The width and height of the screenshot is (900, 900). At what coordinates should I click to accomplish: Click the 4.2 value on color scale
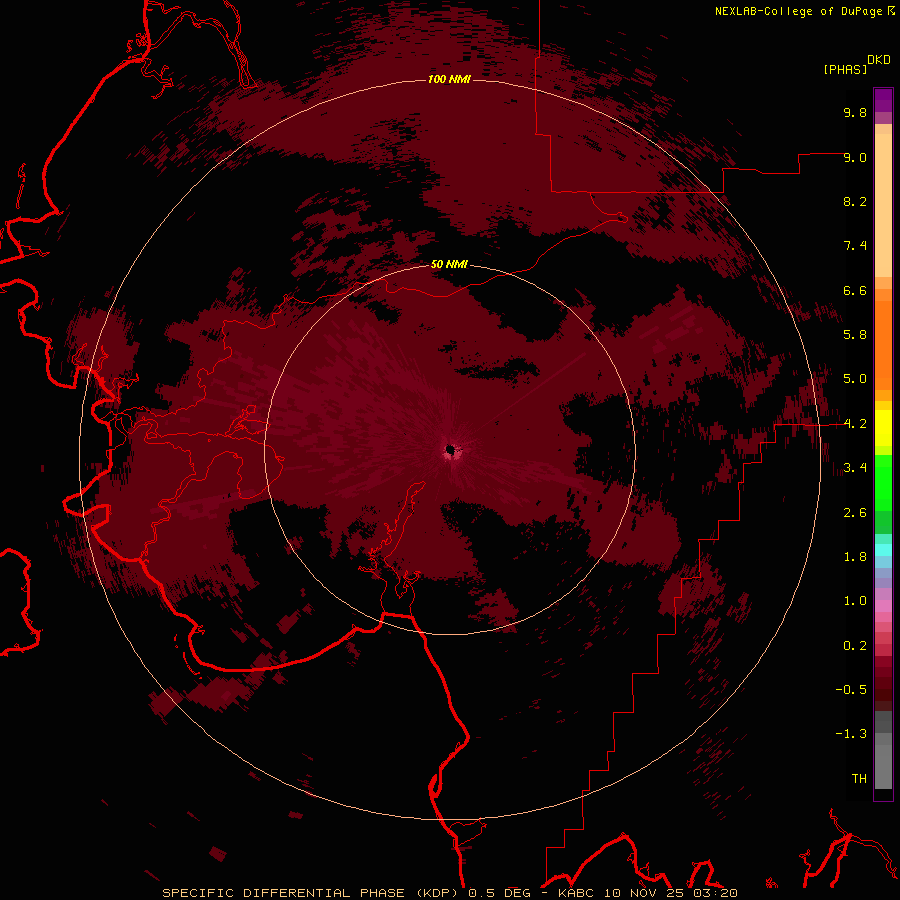[855, 424]
